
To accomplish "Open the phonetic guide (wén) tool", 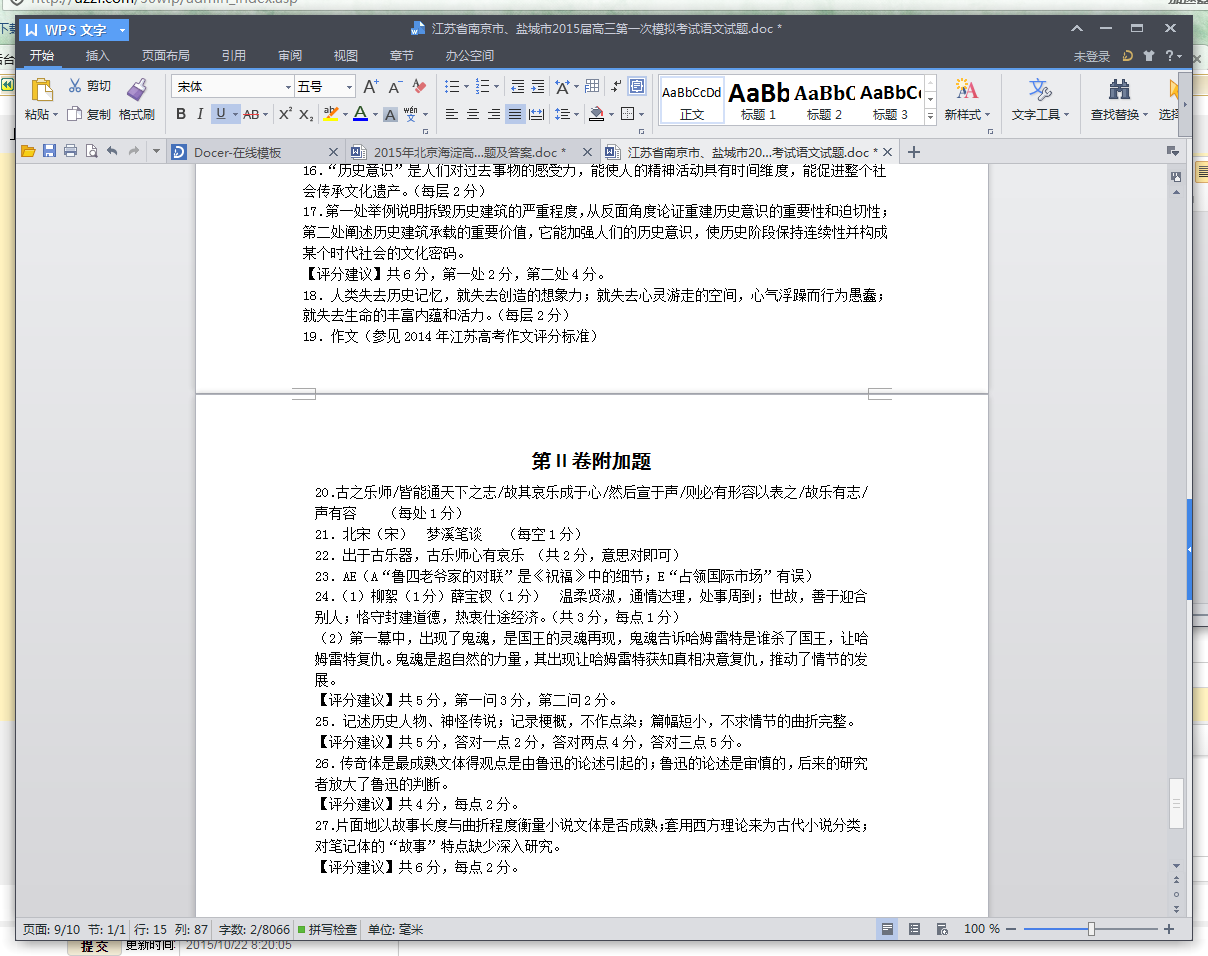I will (x=412, y=114).
